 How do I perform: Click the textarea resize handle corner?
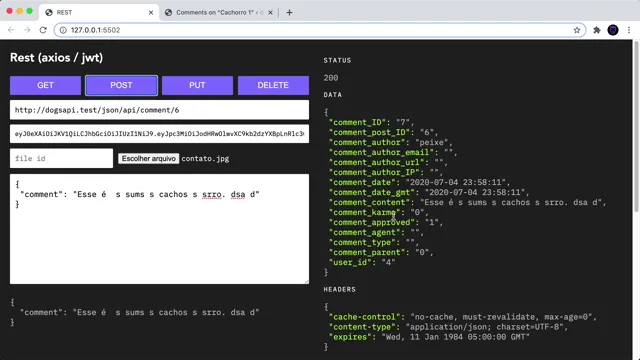[x=306, y=281]
